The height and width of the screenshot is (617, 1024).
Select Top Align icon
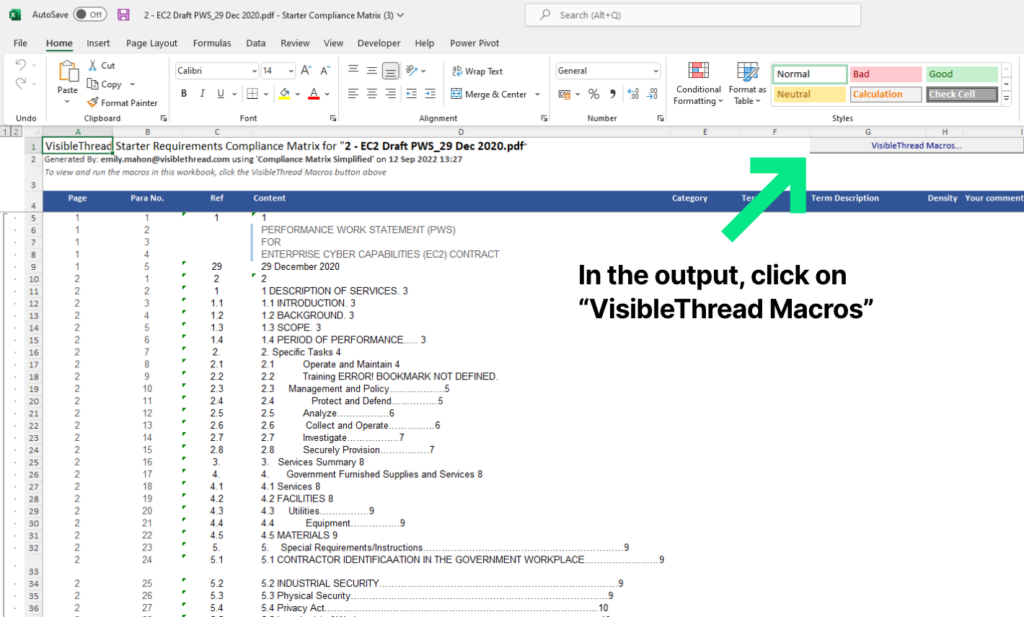[353, 70]
